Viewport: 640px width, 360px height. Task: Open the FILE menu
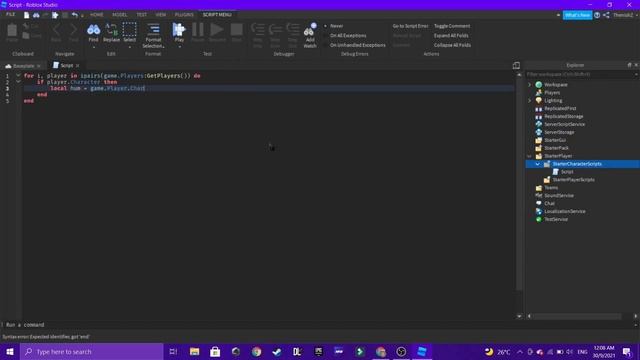[x=10, y=14]
